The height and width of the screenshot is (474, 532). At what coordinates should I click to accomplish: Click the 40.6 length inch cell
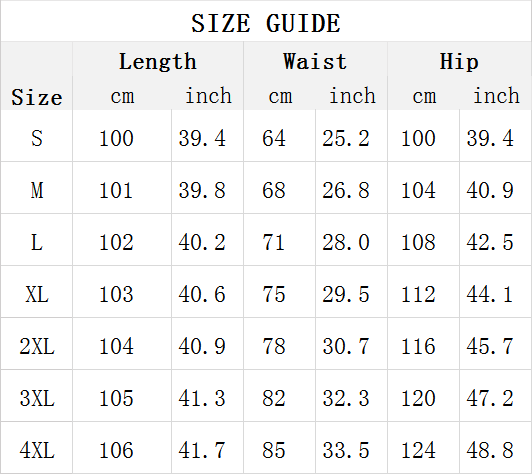[202, 295]
